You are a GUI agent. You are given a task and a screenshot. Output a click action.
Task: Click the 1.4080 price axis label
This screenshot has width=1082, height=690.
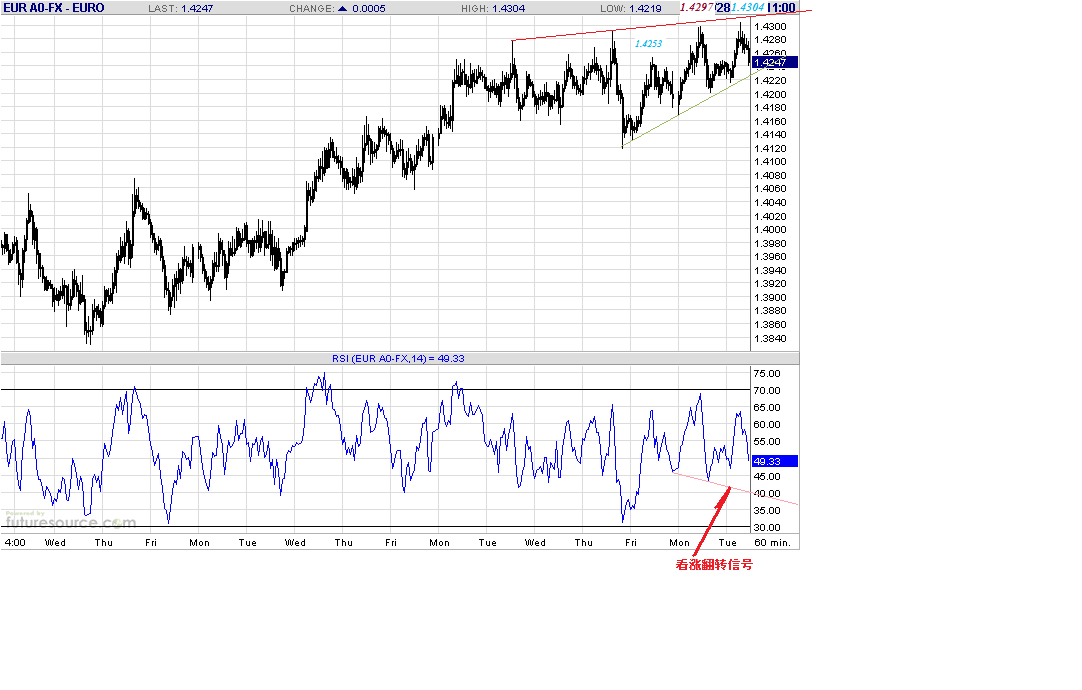(770, 175)
